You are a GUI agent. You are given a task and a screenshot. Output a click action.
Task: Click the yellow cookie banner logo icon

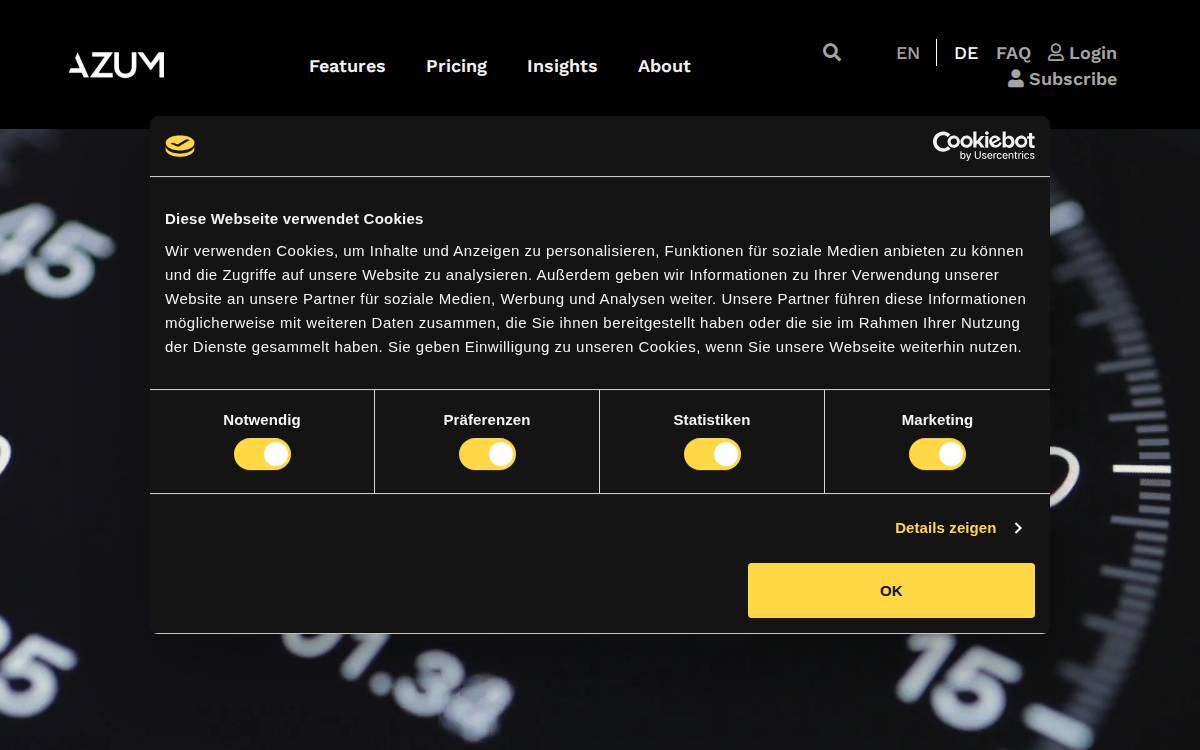[180, 146]
